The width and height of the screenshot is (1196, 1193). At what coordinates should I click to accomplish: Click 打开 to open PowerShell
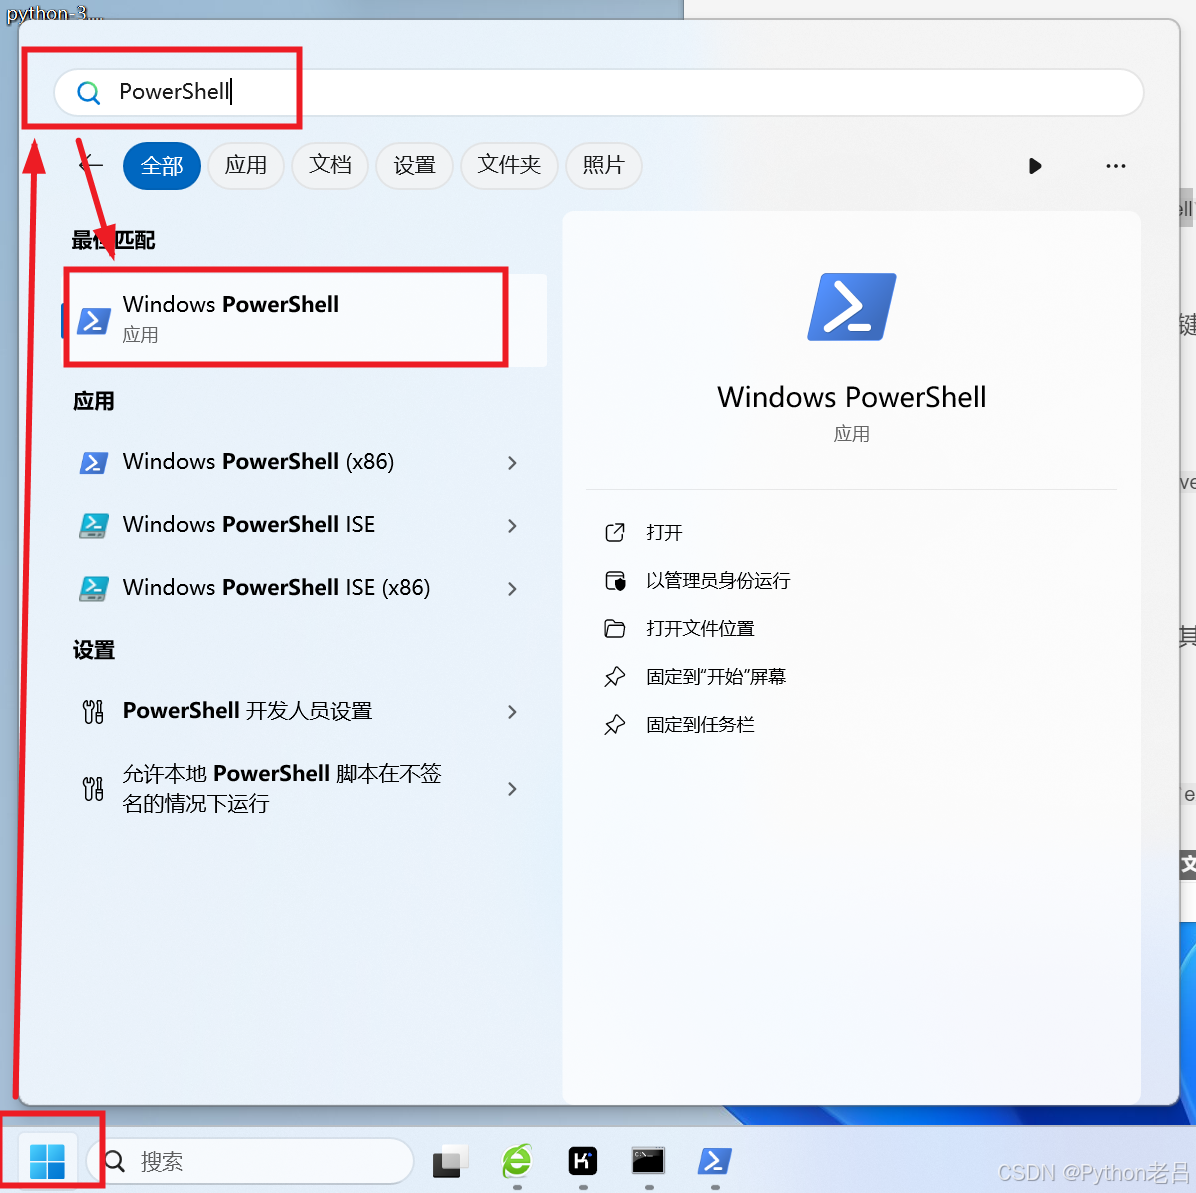point(664,532)
